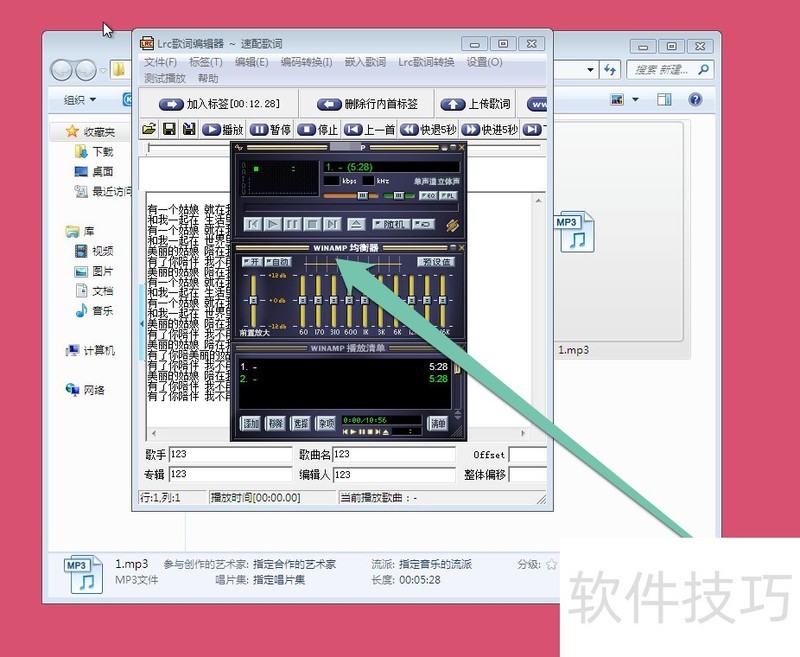Viewport: 800px width, 657px height.
Task: Click the 停止 stop button in Lrc editor
Action: point(318,130)
